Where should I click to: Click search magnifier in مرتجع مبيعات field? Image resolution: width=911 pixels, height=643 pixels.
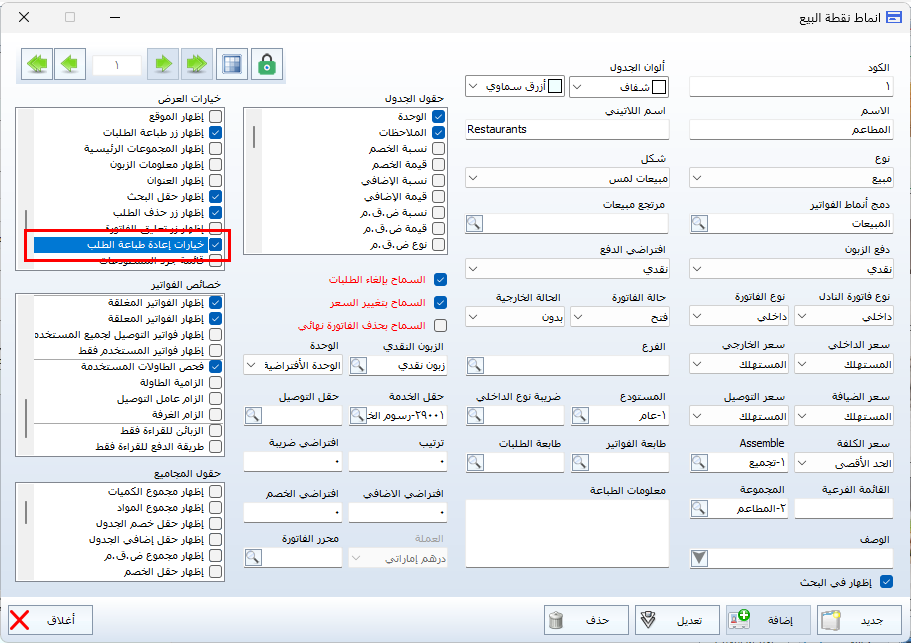(476, 223)
